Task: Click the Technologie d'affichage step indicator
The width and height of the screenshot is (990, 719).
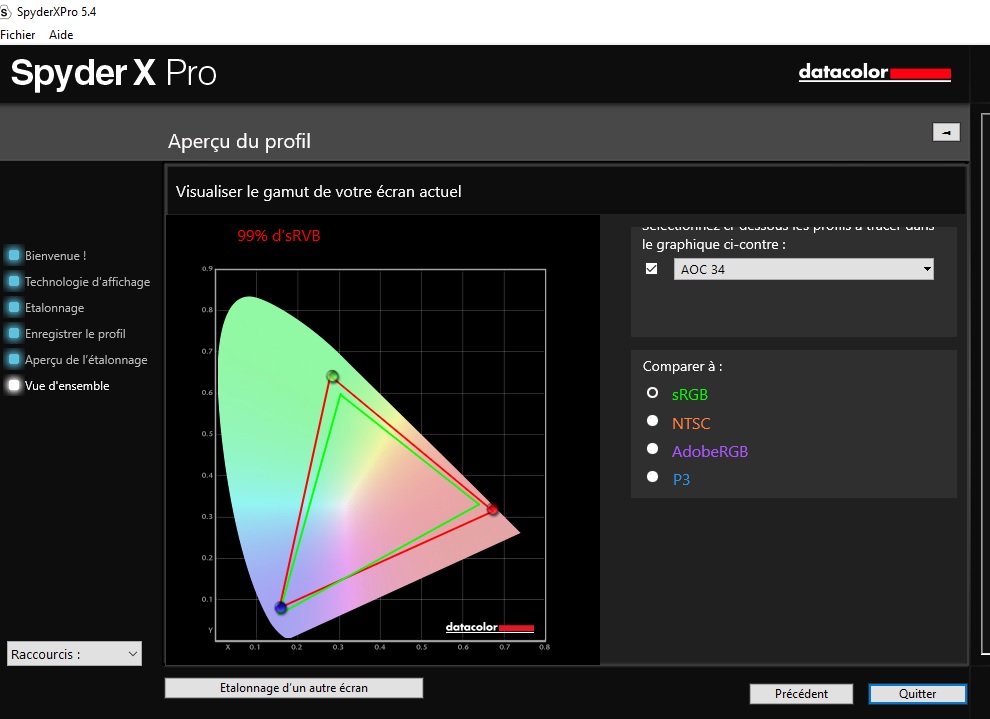Action: tap(14, 282)
